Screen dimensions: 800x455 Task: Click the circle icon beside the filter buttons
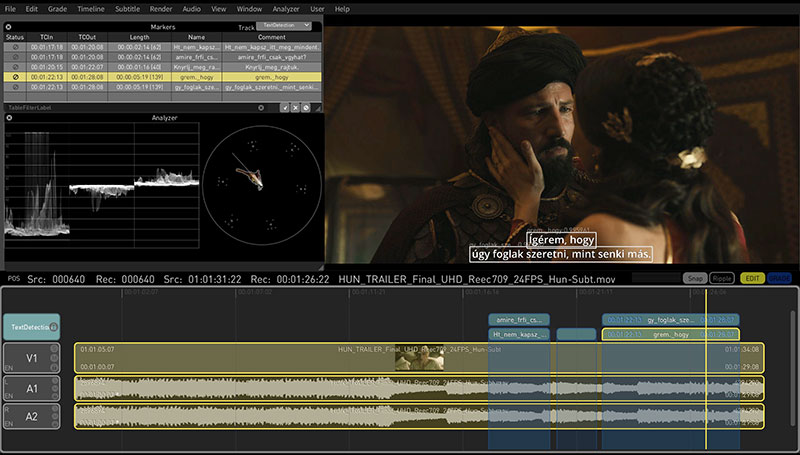coord(261,108)
